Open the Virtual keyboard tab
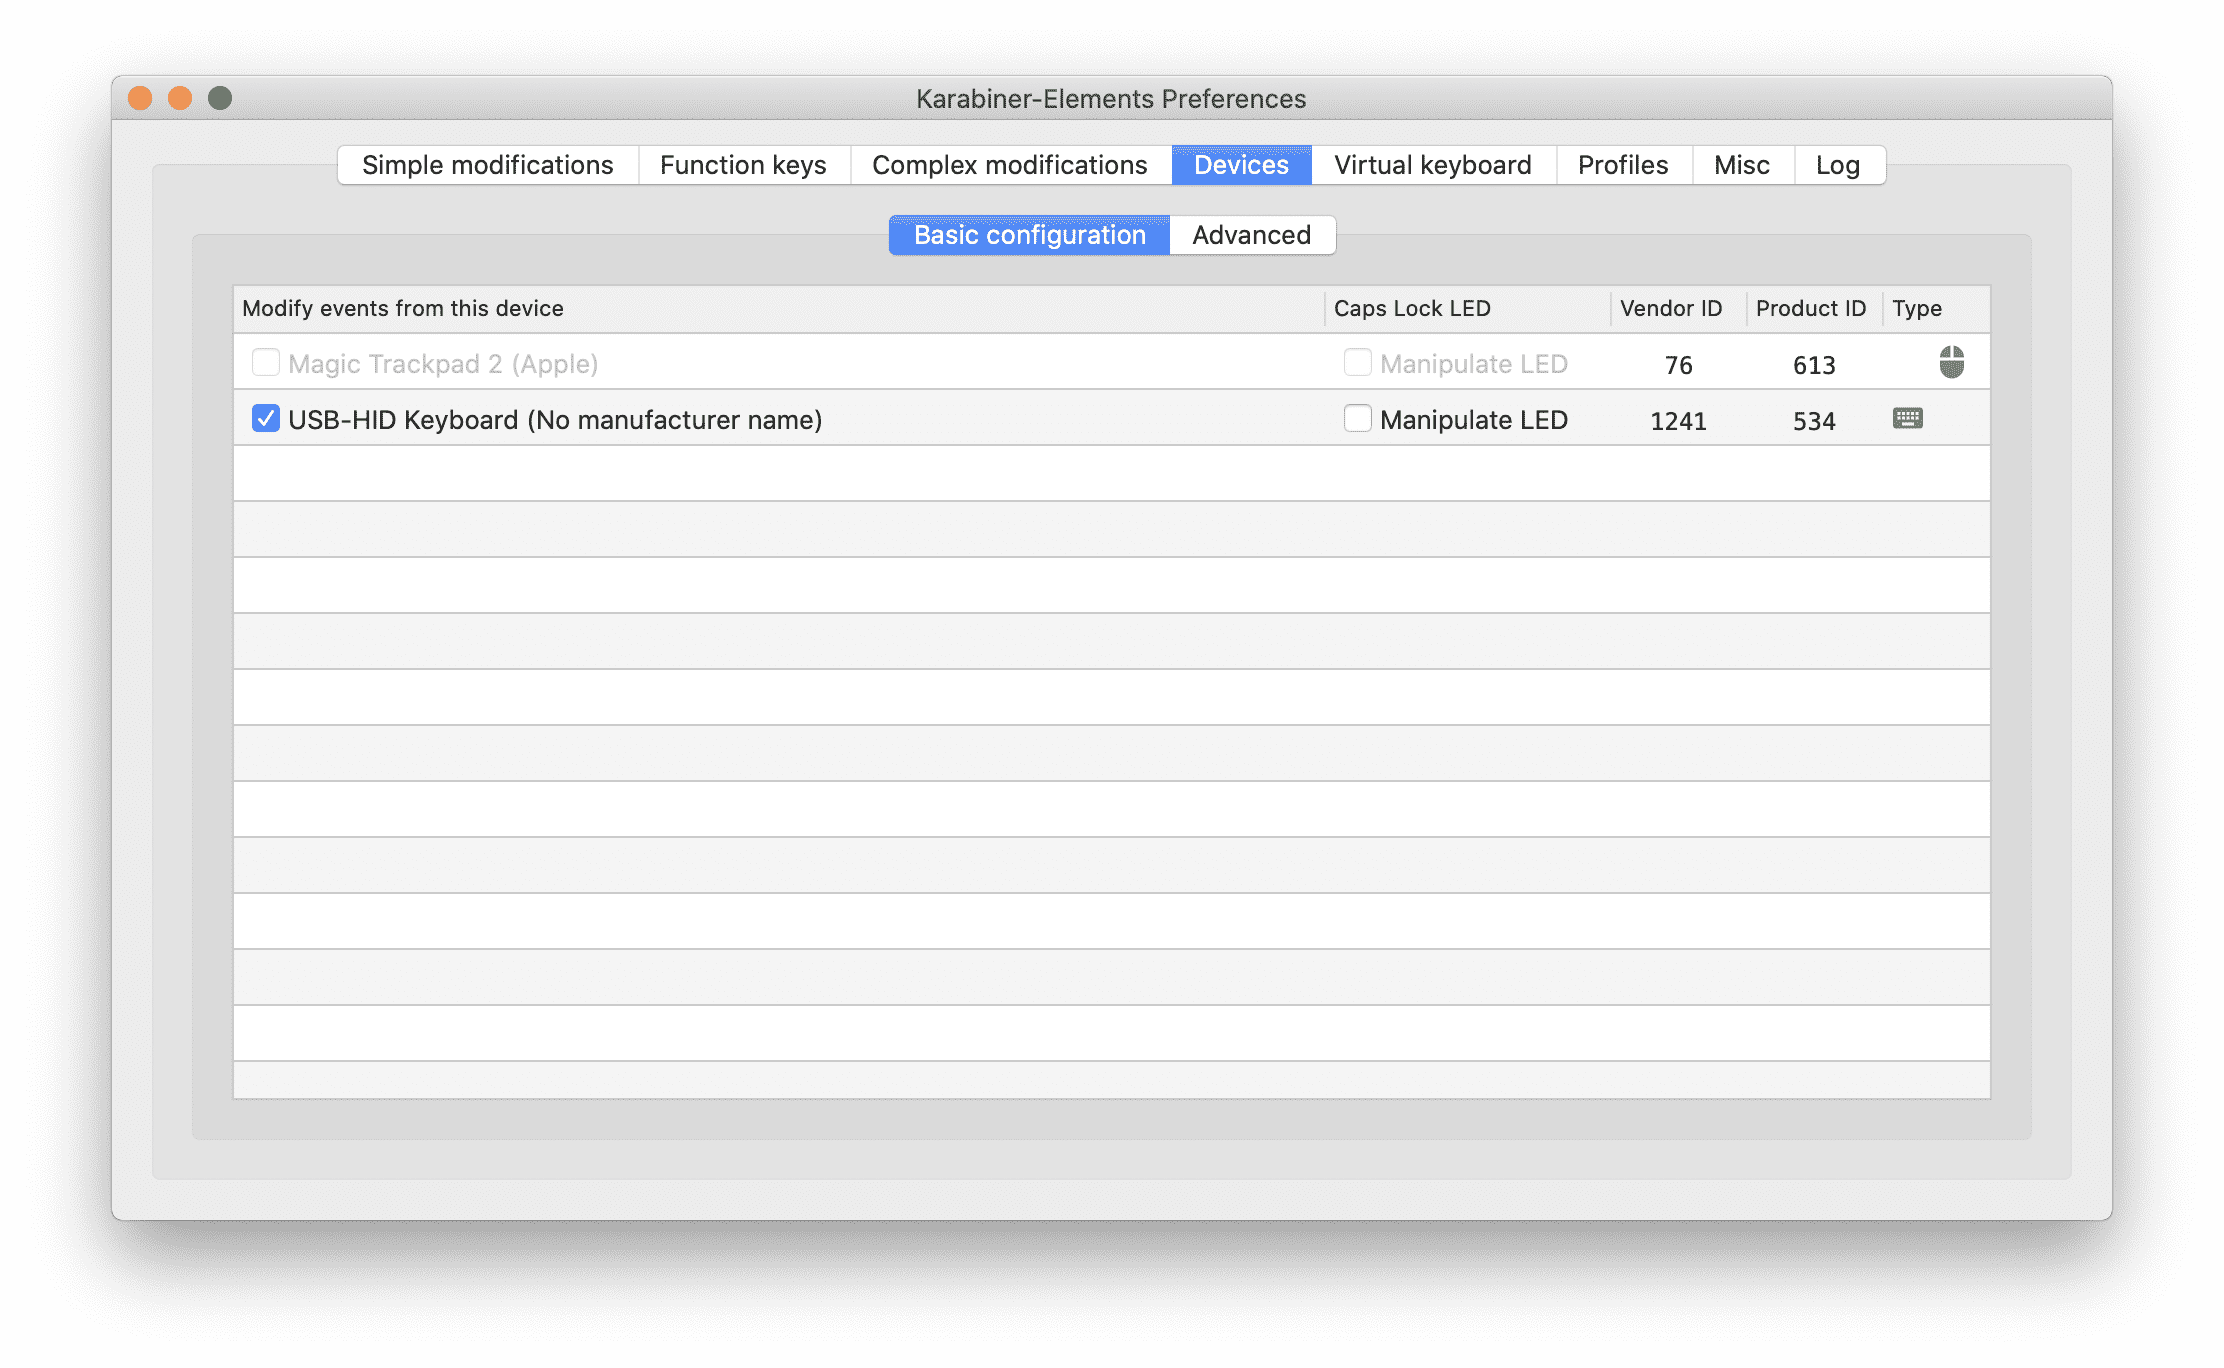This screenshot has width=2224, height=1368. pyautogui.click(x=1431, y=165)
